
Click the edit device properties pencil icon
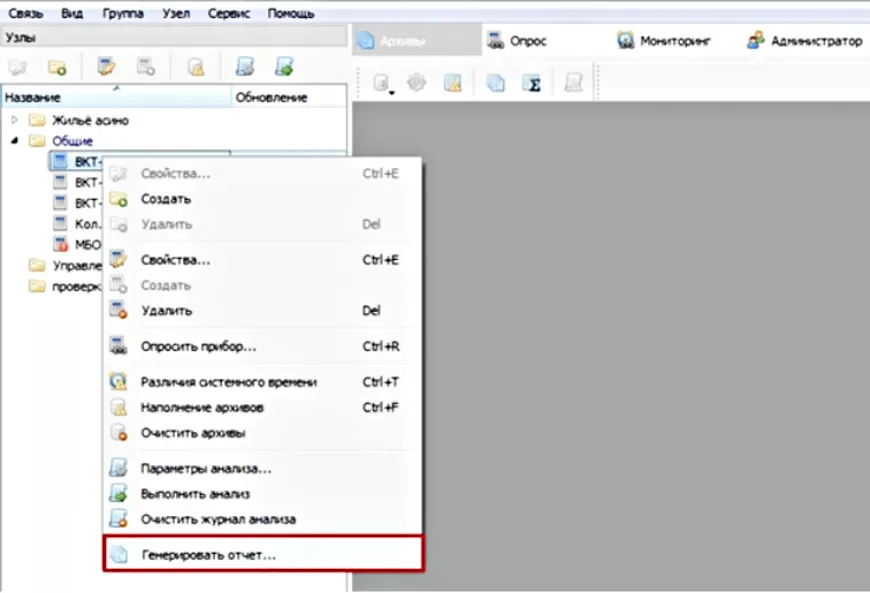click(106, 67)
